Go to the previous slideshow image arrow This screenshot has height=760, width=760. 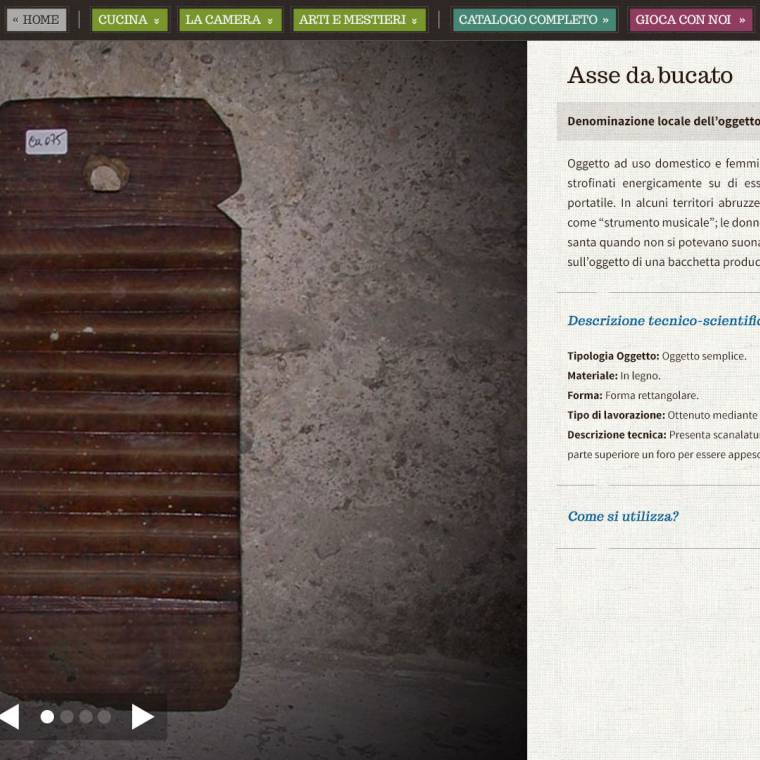(x=9, y=716)
